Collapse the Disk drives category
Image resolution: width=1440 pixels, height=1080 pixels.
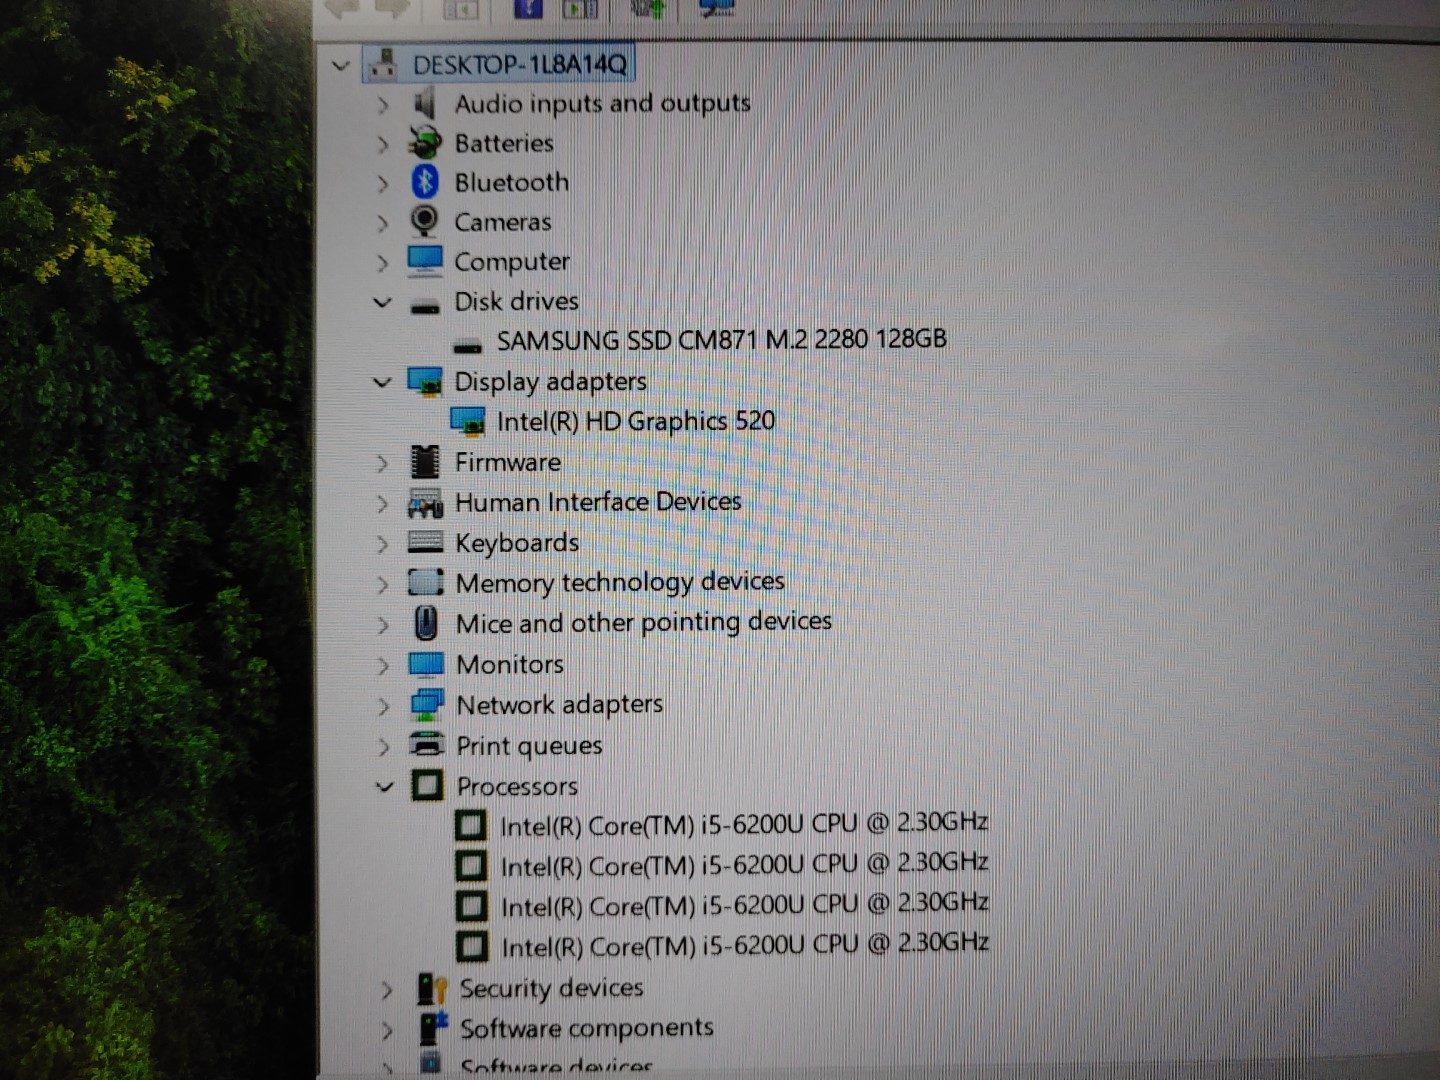(382, 301)
